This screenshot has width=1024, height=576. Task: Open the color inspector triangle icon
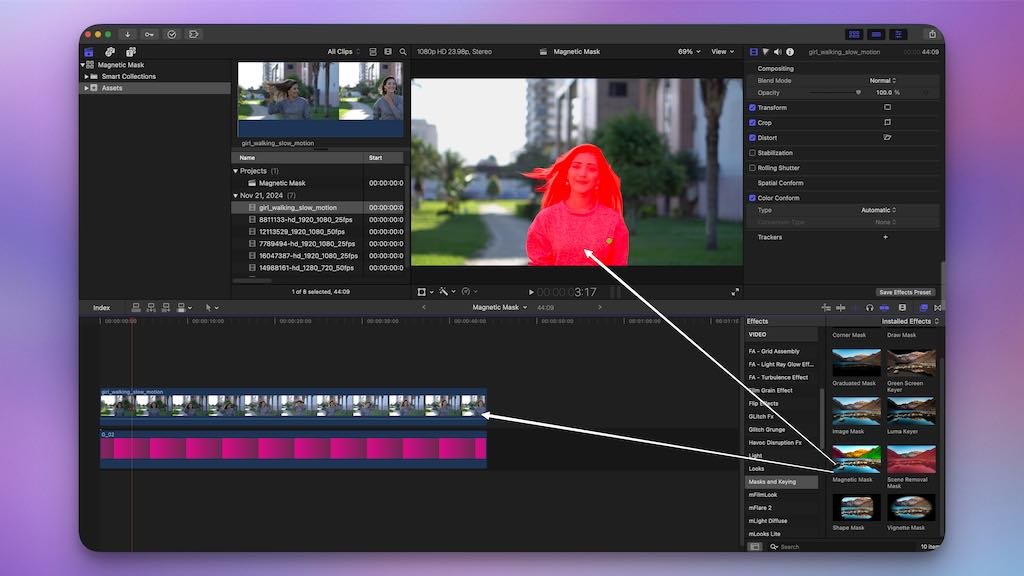pos(765,52)
